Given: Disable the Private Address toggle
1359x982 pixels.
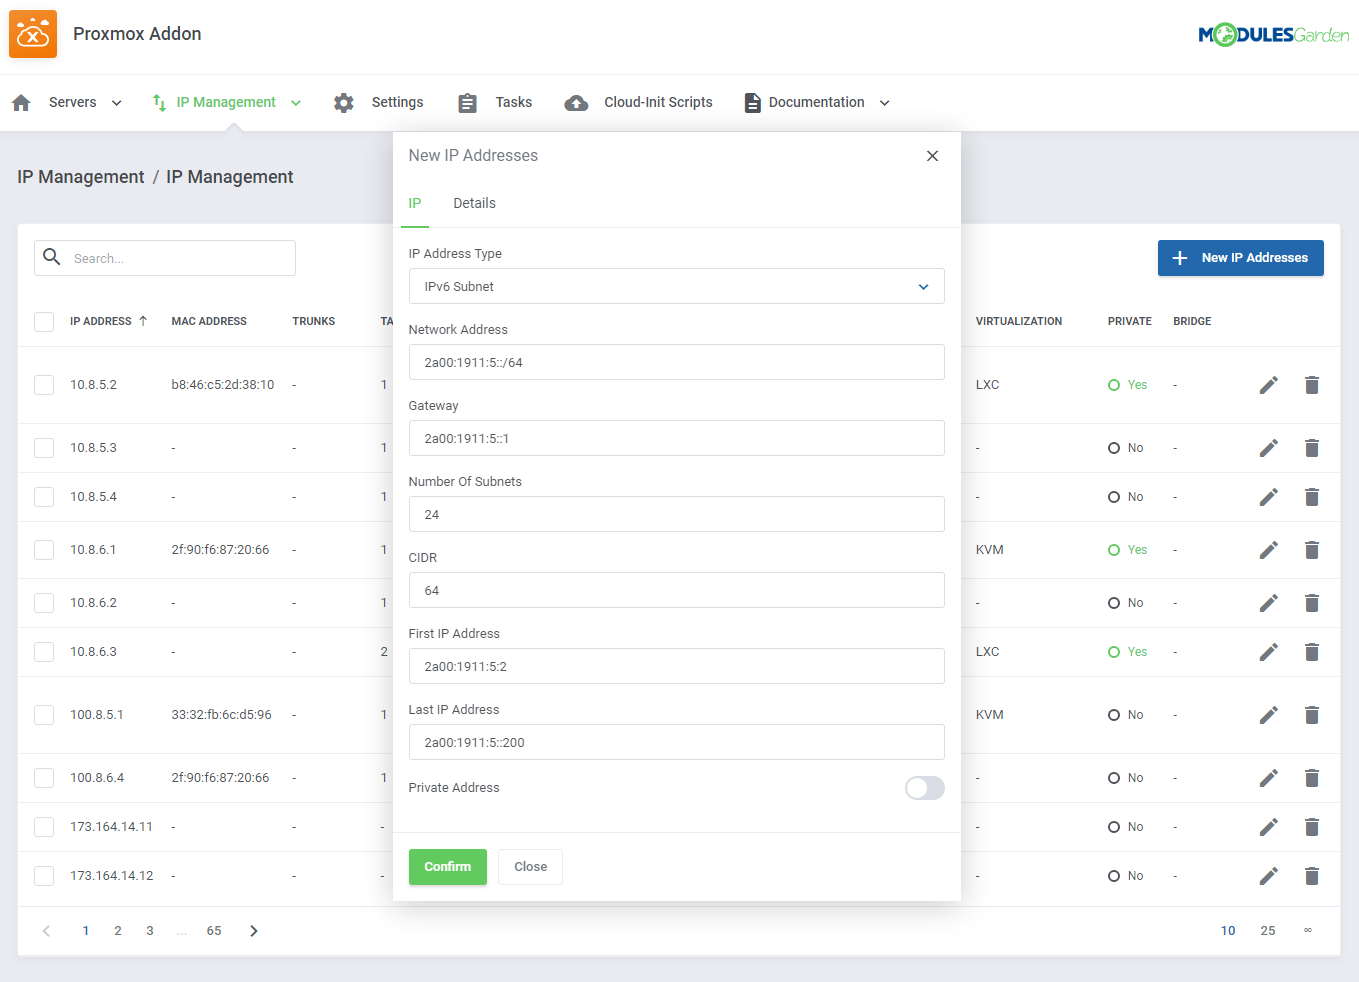Looking at the screenshot, I should pos(924,788).
